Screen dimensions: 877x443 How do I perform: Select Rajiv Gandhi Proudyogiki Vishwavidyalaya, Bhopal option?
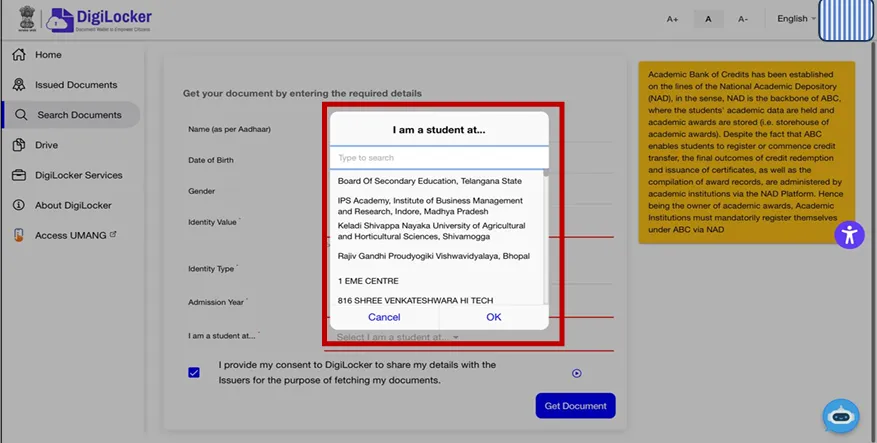(x=433, y=256)
